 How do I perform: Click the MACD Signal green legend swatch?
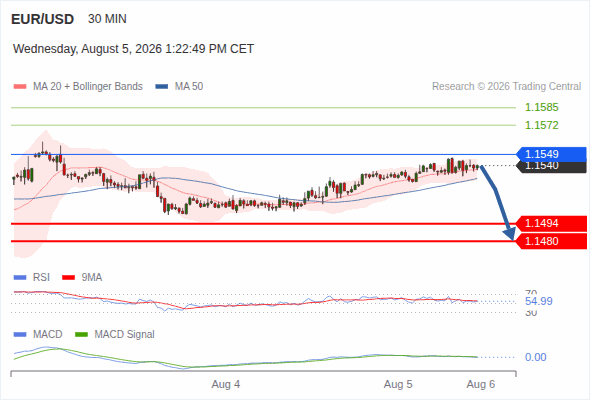click(x=81, y=335)
